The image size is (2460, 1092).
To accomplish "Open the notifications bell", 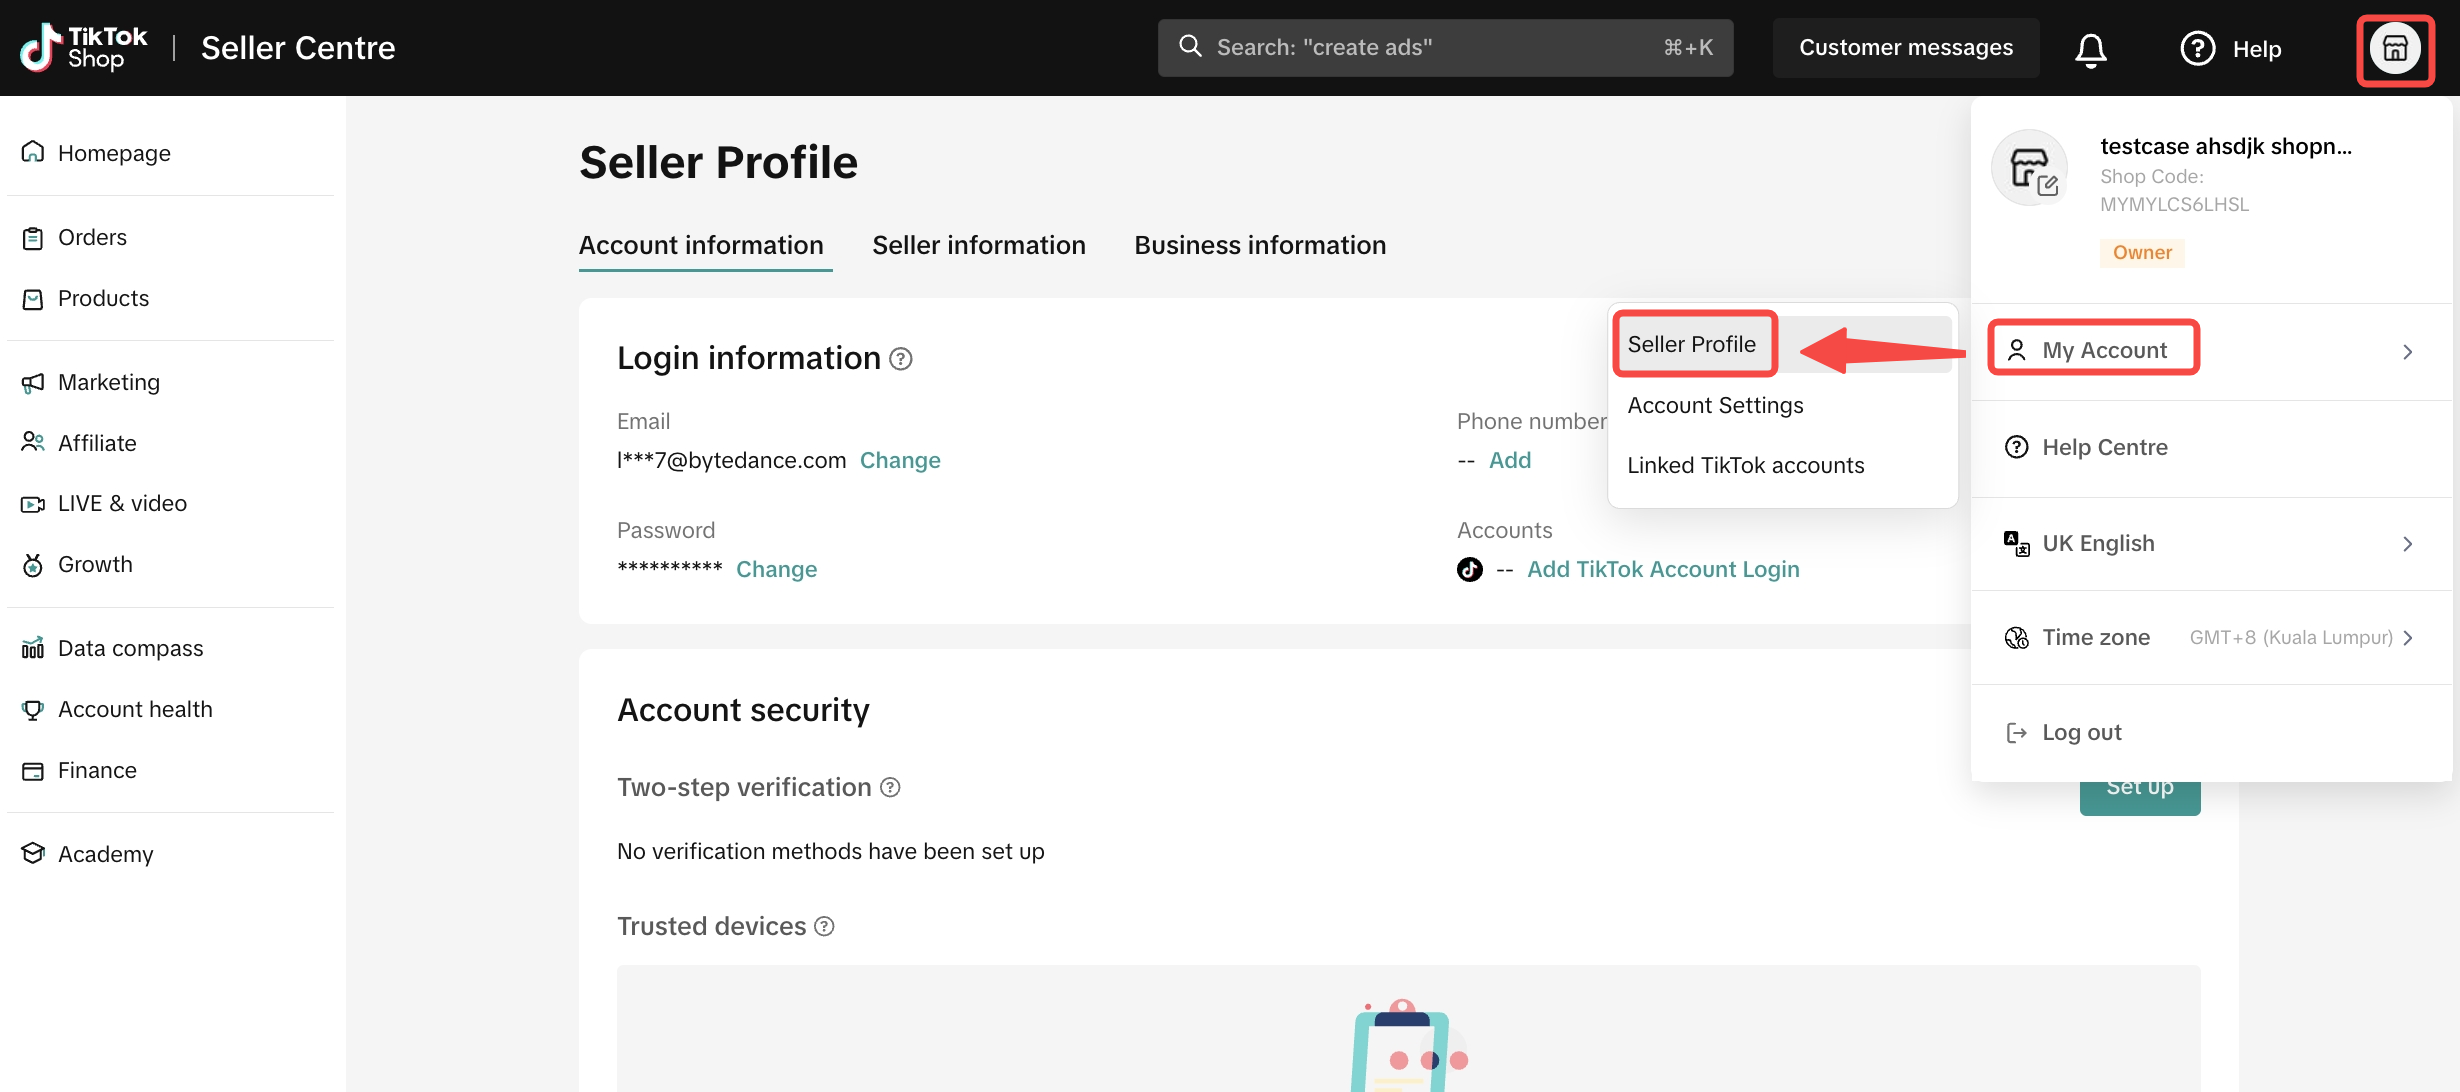I will click(x=2090, y=49).
